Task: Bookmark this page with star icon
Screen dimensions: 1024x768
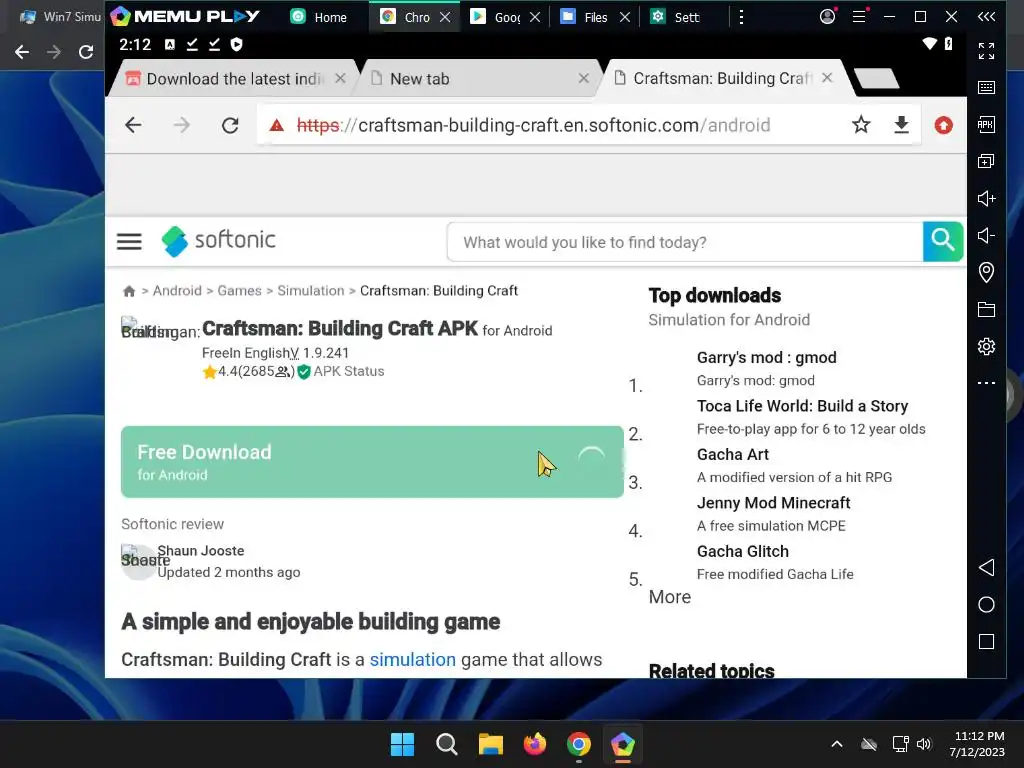Action: point(861,125)
